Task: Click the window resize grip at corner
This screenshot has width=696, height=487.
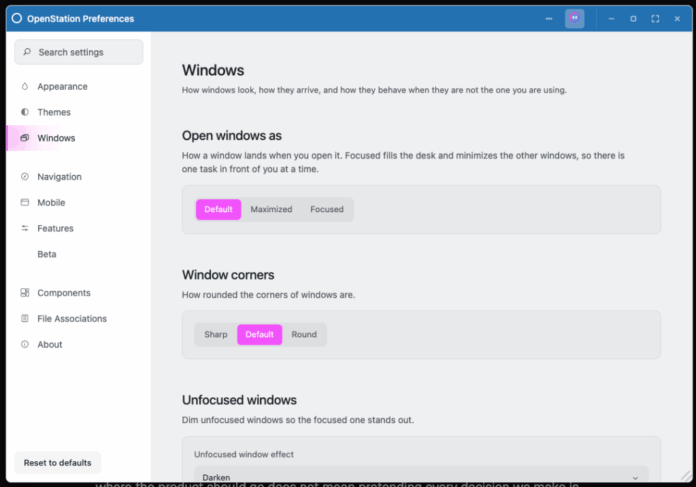Action: (686, 476)
